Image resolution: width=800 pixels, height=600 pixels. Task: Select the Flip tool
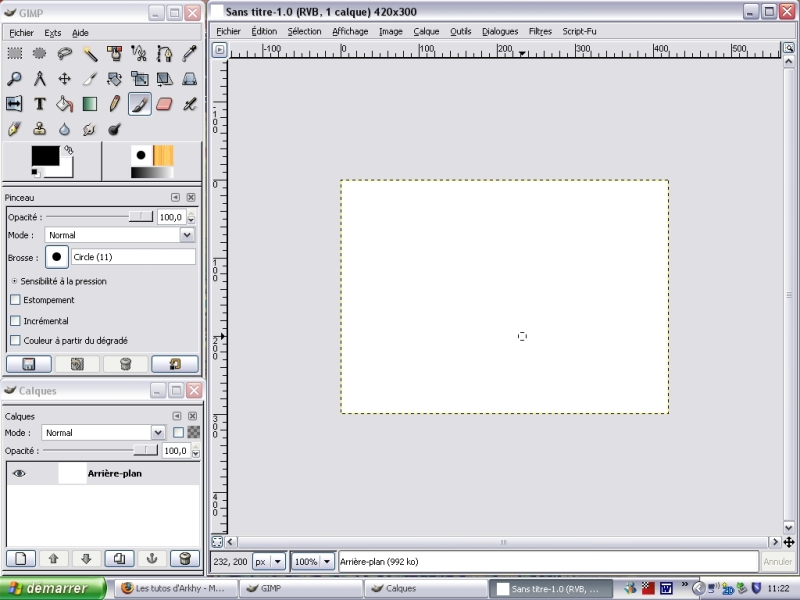[14, 104]
